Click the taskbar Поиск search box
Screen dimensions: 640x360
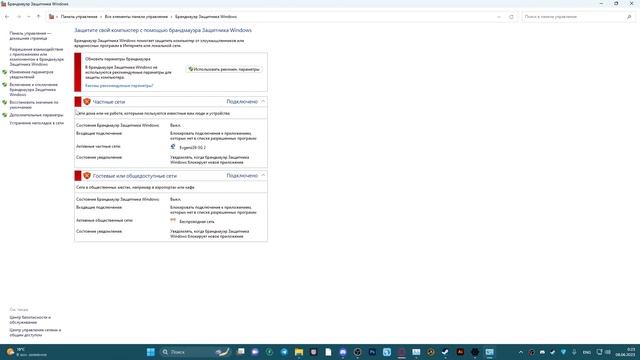click(195, 352)
